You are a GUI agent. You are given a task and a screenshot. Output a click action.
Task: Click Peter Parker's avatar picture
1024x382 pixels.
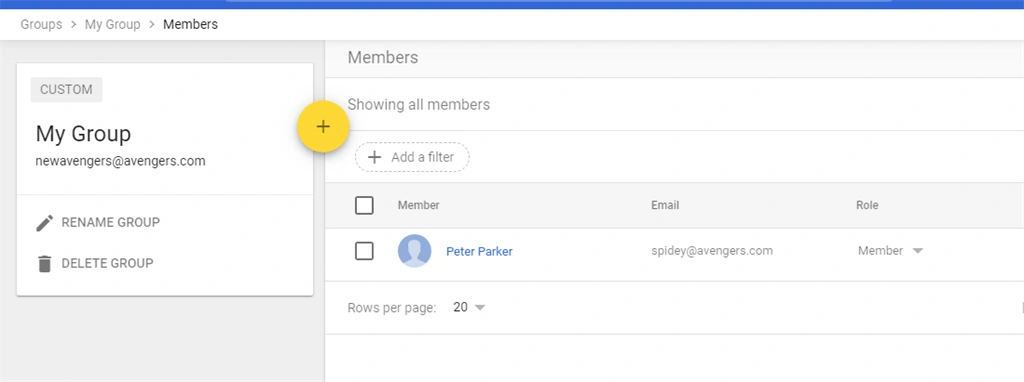click(415, 251)
